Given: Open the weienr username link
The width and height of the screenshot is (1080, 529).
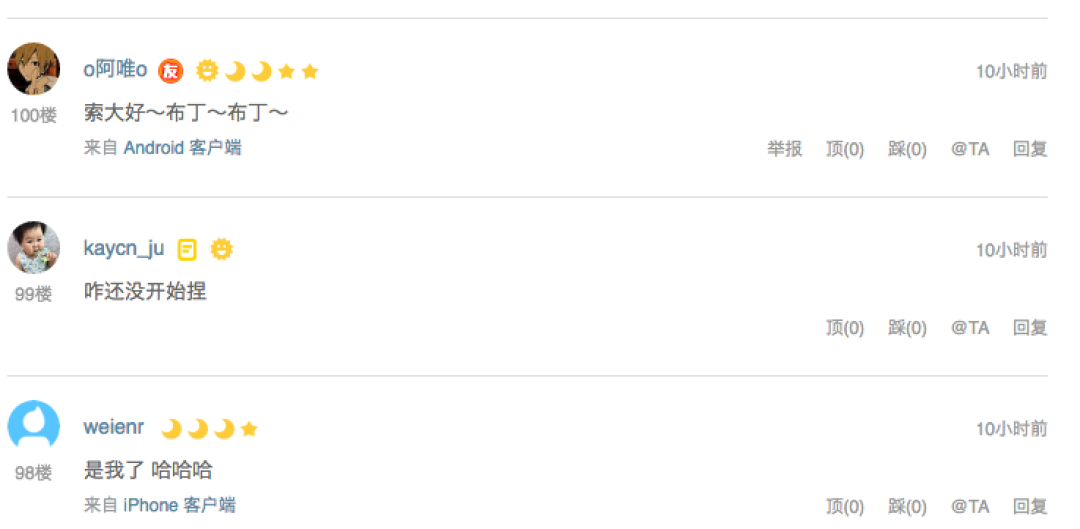Looking at the screenshot, I should pos(114,427).
